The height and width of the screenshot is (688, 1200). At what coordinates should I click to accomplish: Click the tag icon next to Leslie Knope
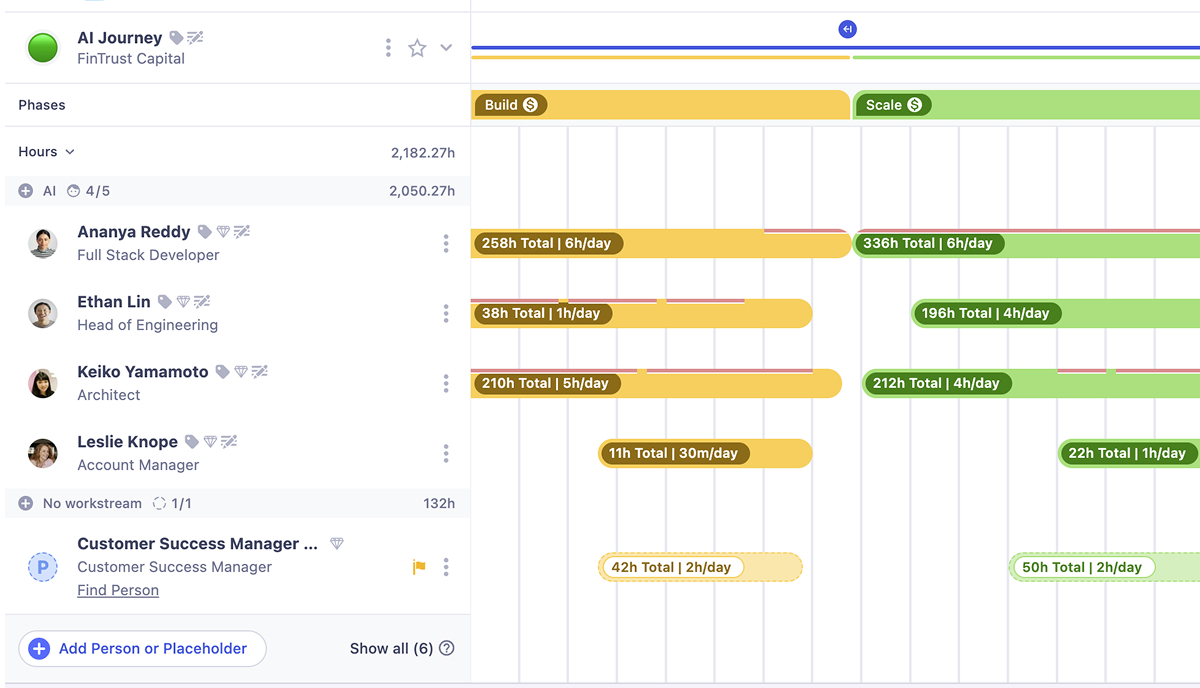pyautogui.click(x=191, y=442)
